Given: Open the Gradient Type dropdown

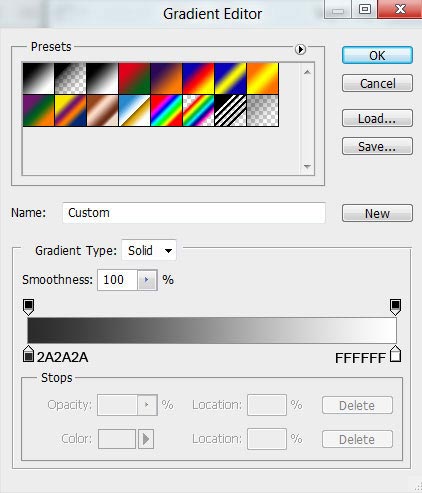Looking at the screenshot, I should click(x=149, y=250).
